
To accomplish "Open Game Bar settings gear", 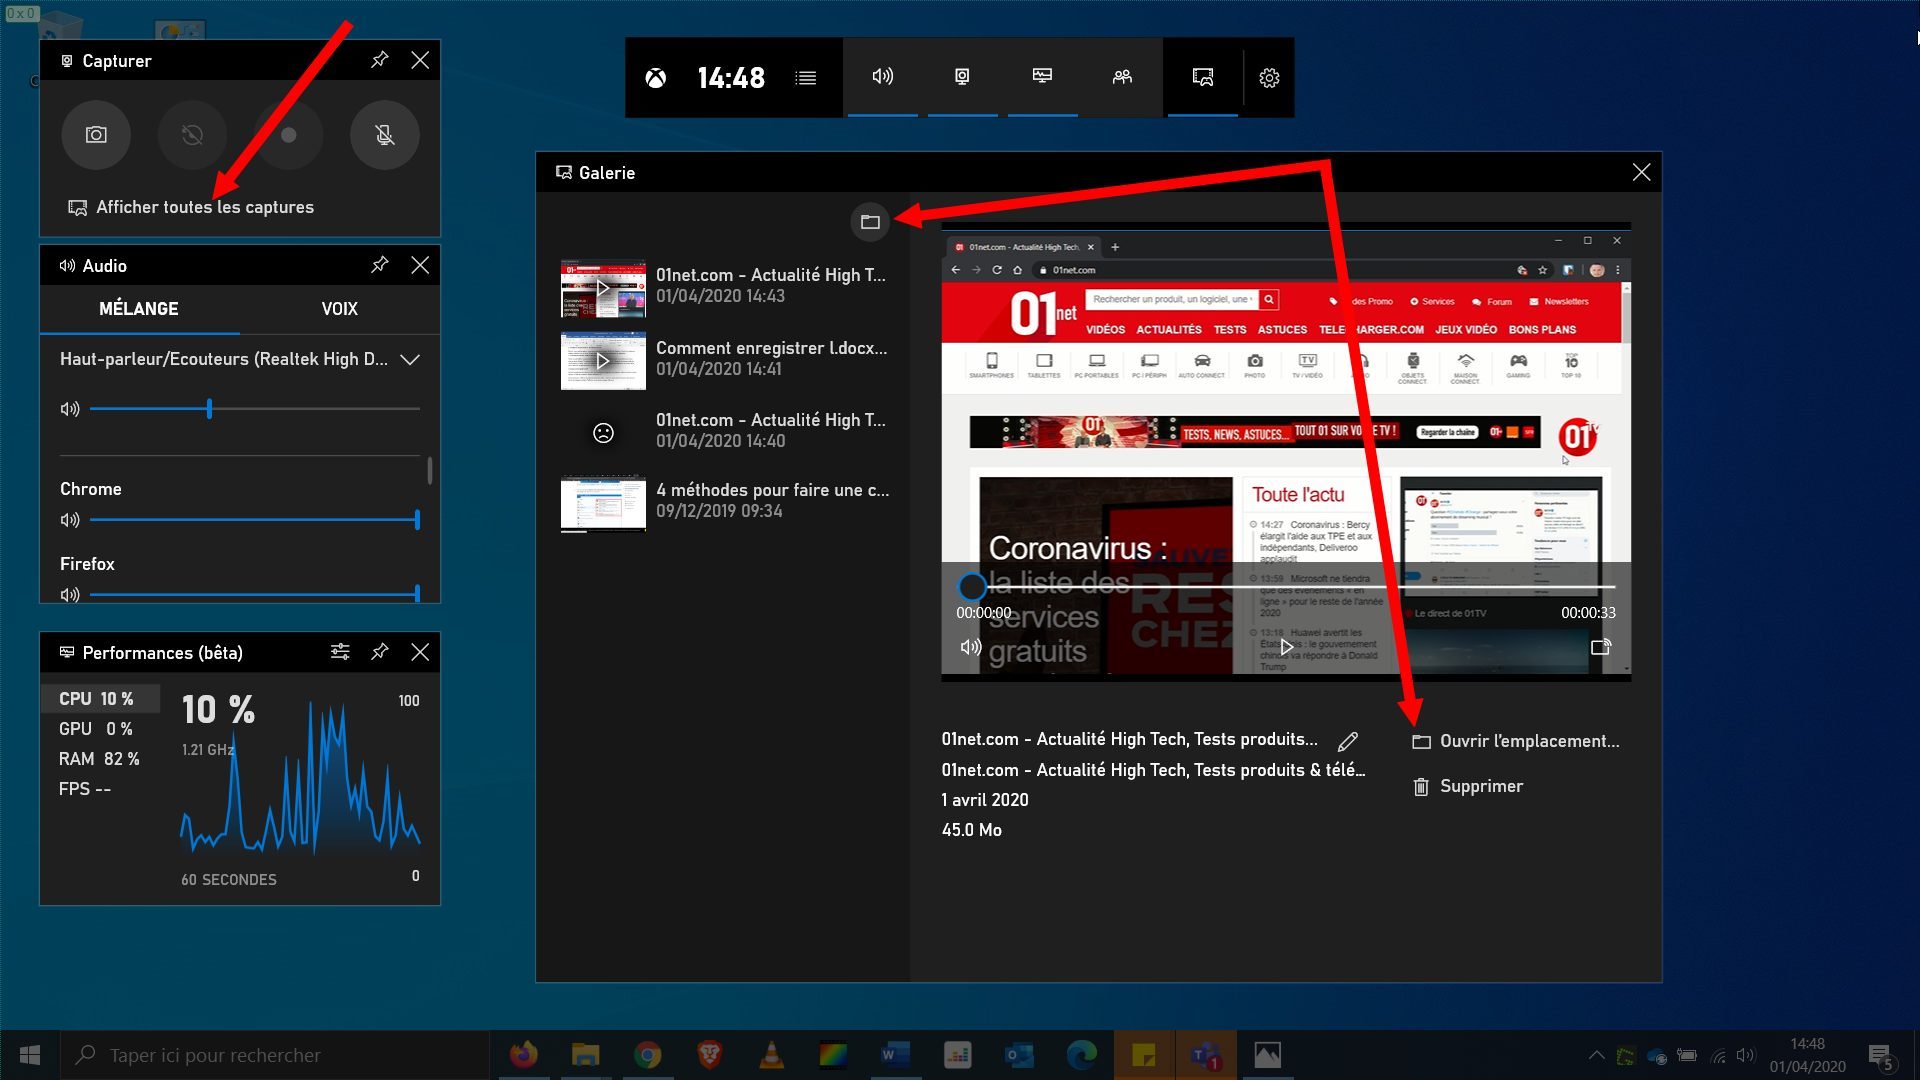I will click(1269, 78).
